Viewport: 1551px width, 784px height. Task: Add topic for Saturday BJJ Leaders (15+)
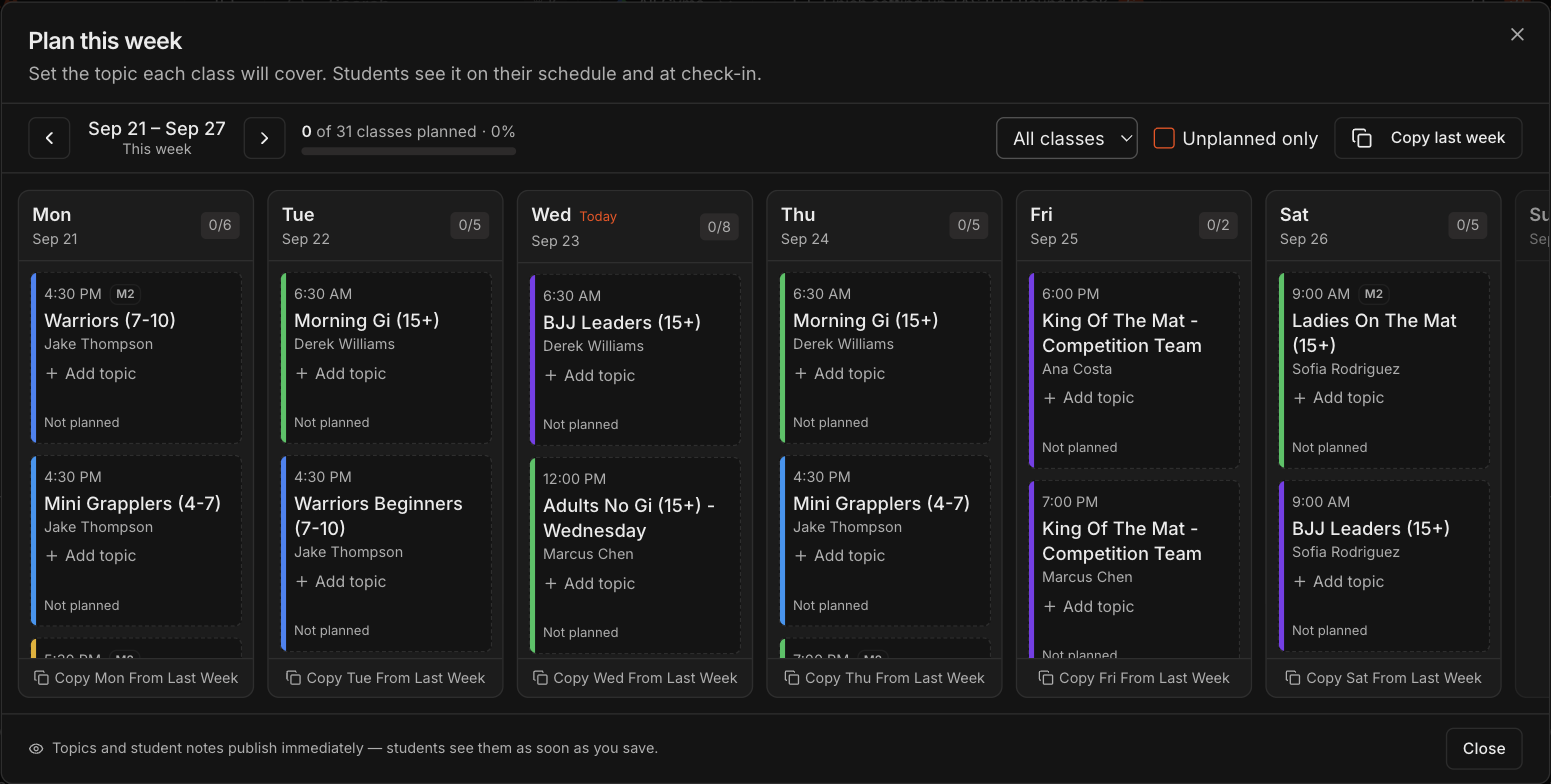[1338, 581]
